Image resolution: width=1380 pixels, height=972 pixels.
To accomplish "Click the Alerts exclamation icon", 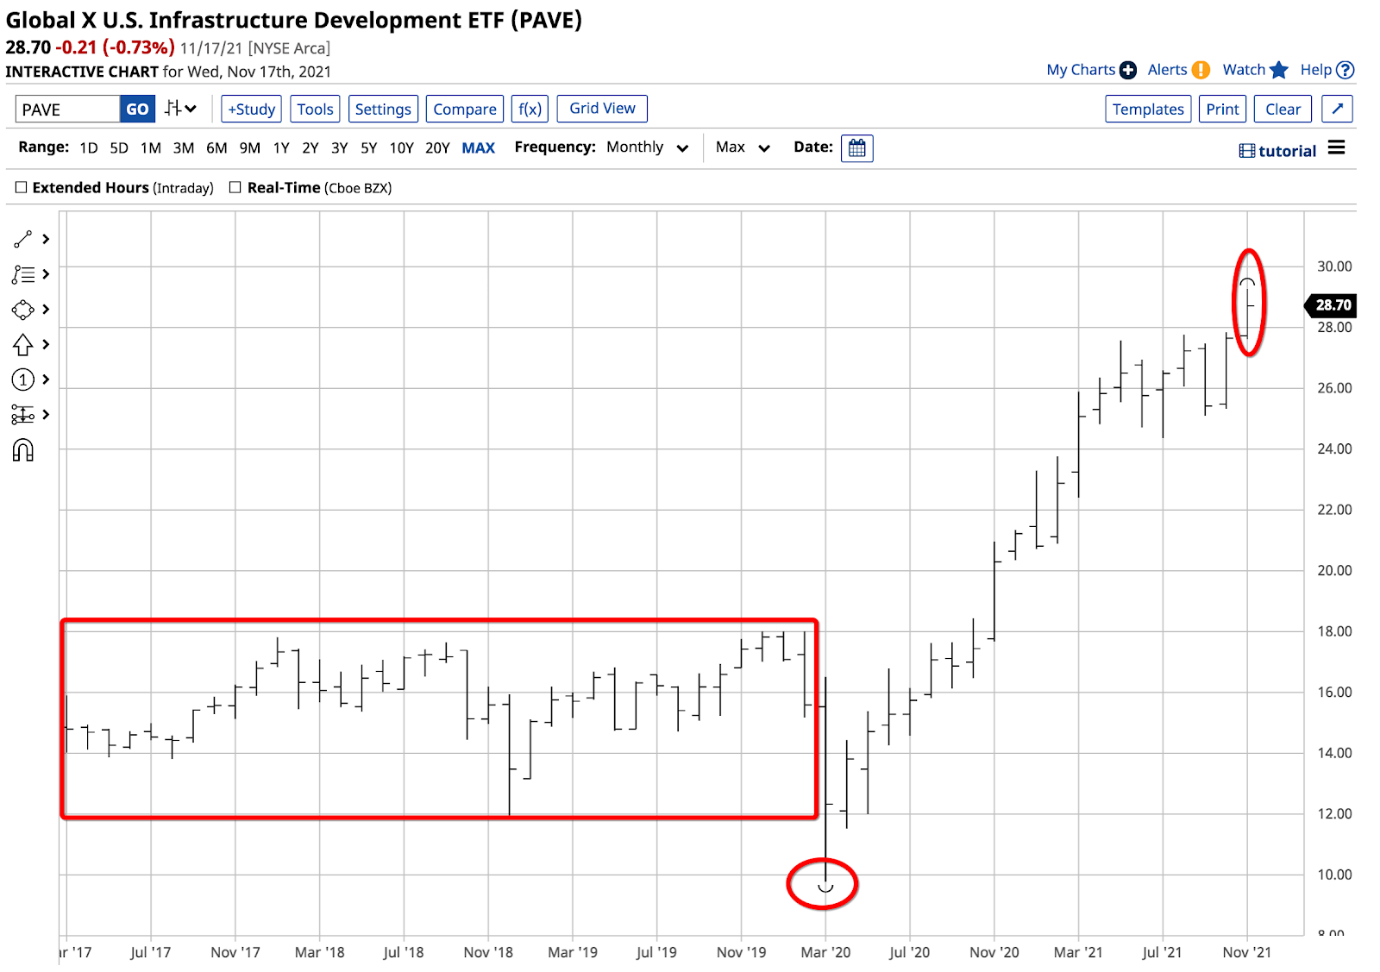I will [1201, 70].
